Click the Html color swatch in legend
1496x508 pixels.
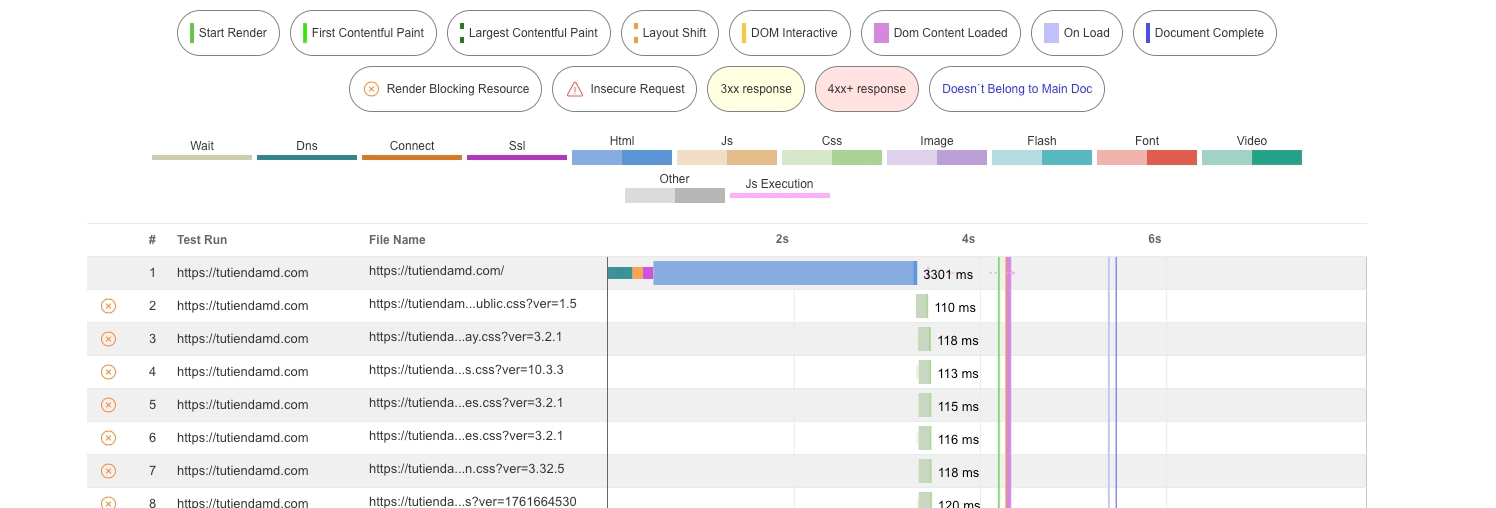click(x=621, y=158)
